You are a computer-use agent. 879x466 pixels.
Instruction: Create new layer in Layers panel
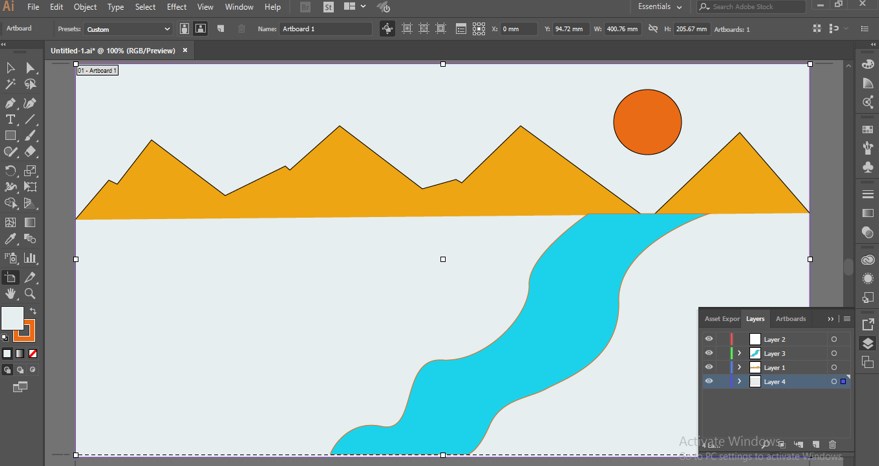[x=816, y=444]
